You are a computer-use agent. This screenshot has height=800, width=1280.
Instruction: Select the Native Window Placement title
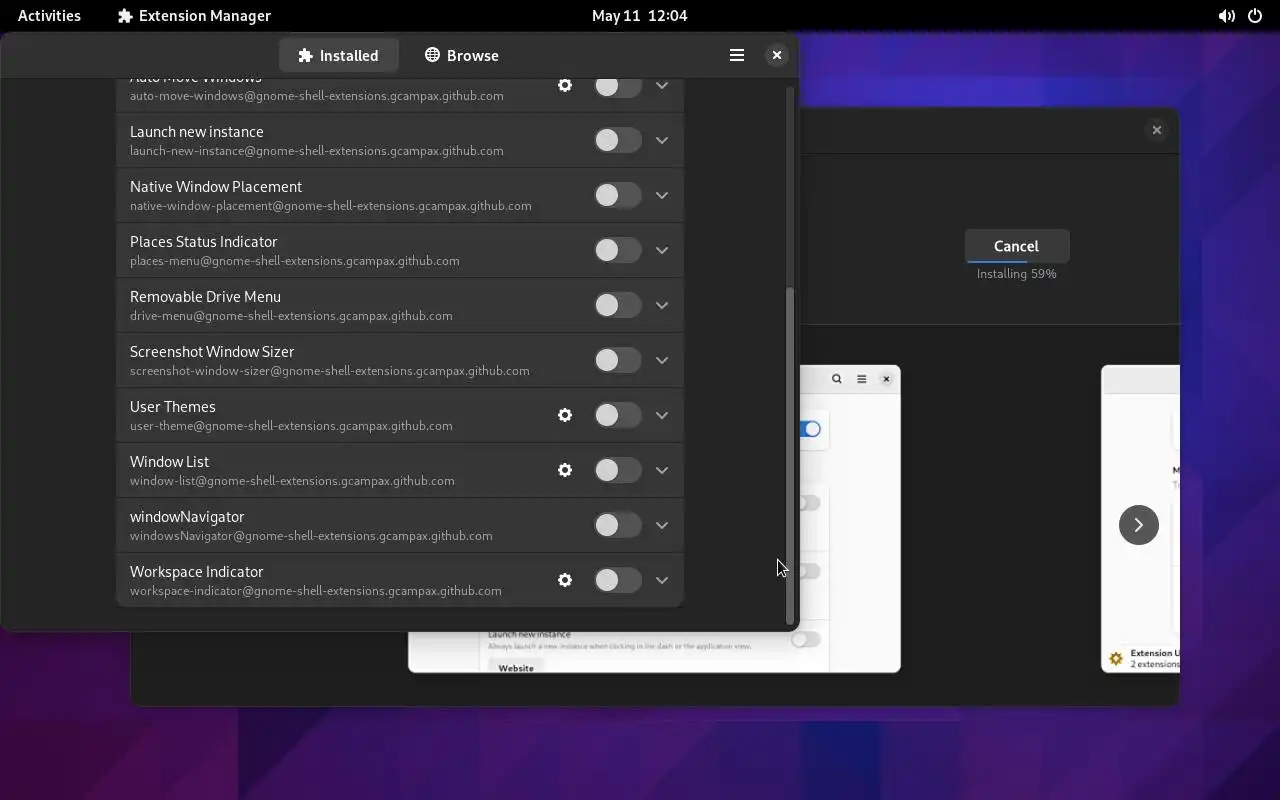pyautogui.click(x=216, y=187)
